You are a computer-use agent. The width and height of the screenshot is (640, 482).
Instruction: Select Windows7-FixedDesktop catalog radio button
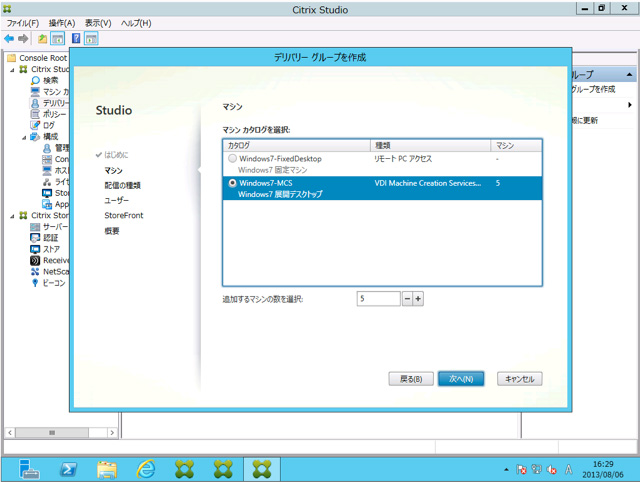[232, 158]
